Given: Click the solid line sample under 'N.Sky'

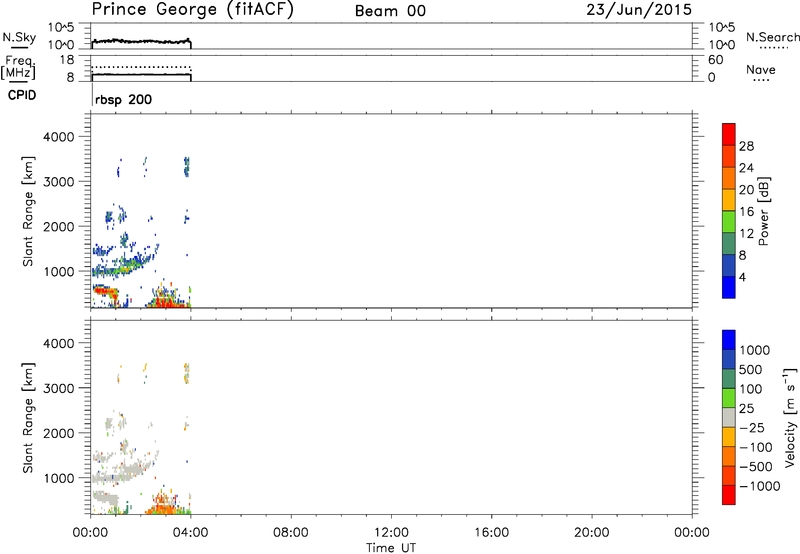Looking at the screenshot, I should click(19, 48).
